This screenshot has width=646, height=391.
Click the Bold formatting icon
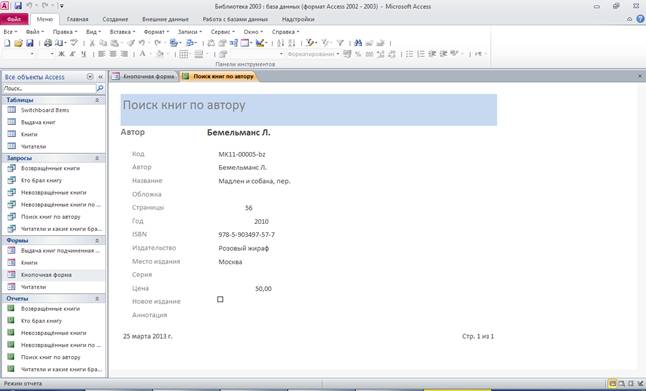click(61, 54)
